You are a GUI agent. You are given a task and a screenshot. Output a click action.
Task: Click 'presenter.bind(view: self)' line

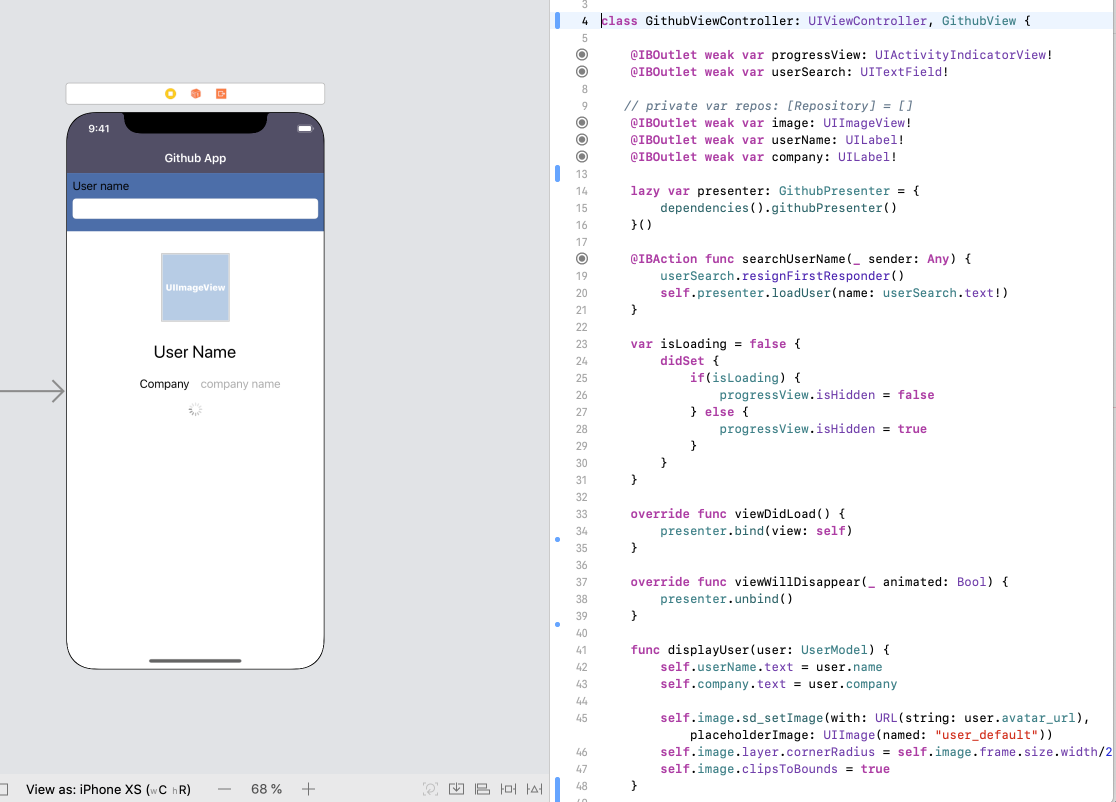[x=756, y=531]
